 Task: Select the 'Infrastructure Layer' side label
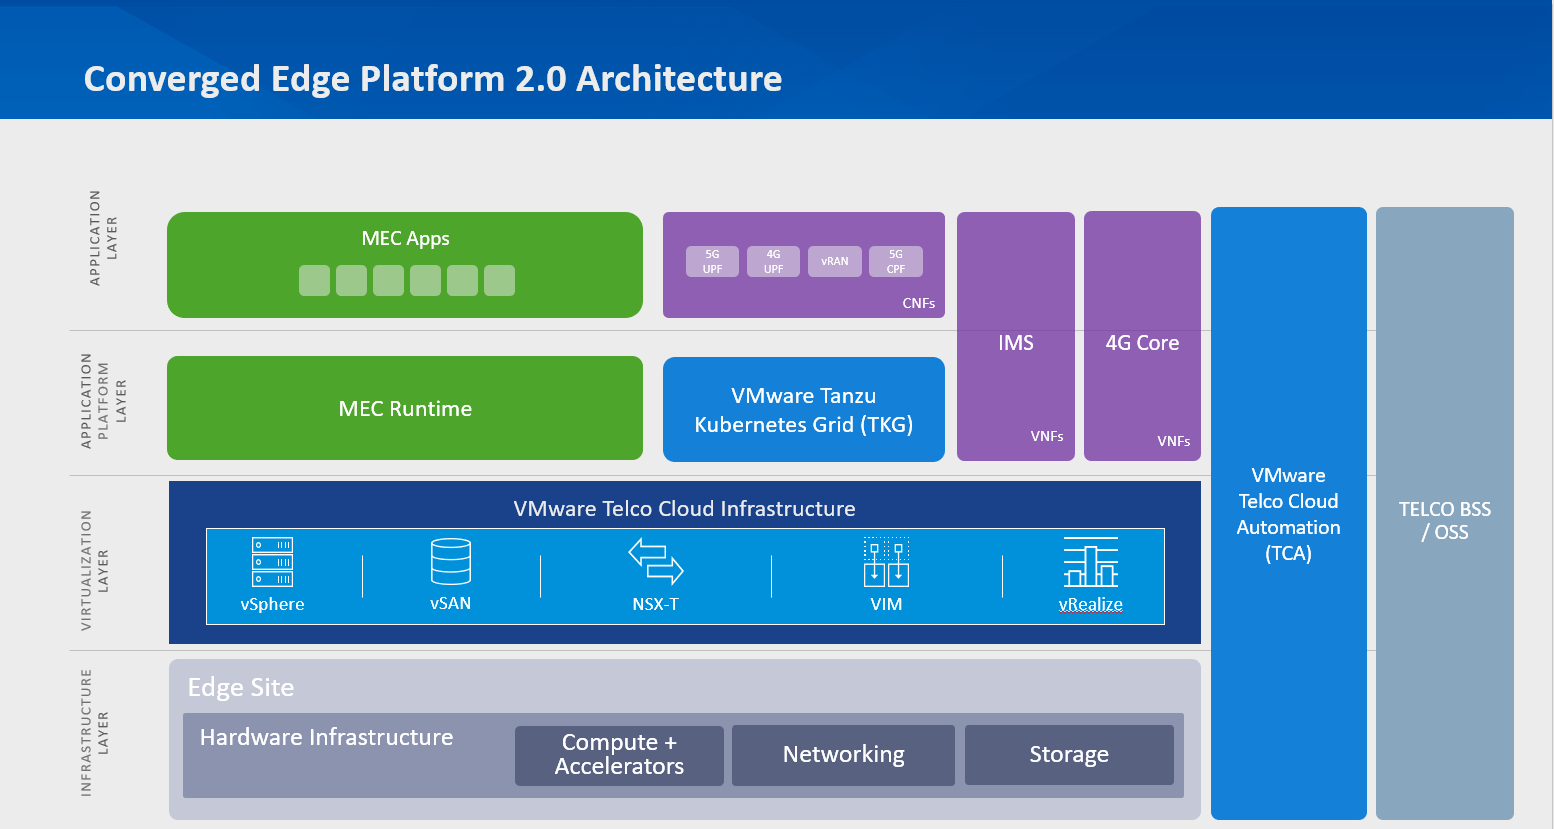click(x=94, y=733)
